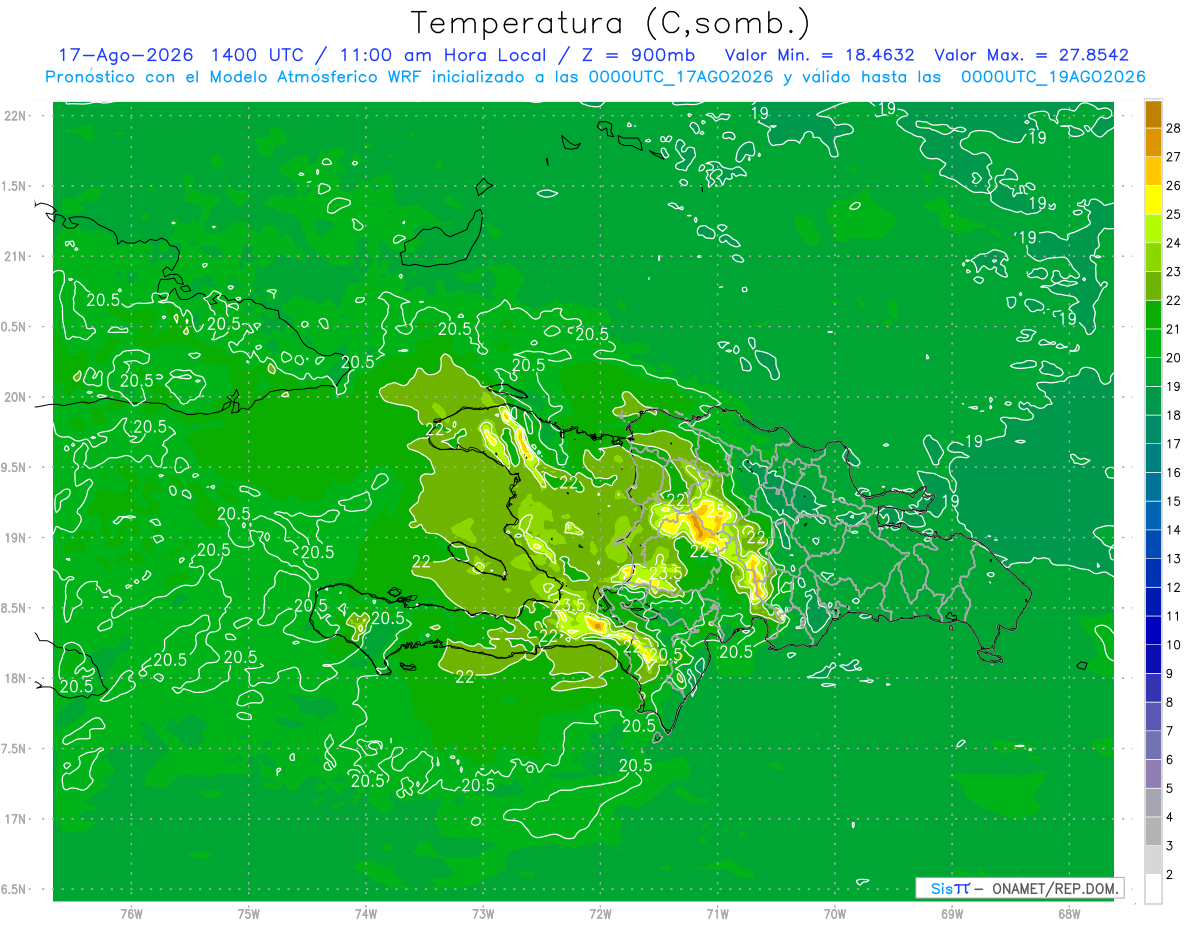Click the 'Valor Max. = 27.8542' value
Screen dimensions: 1200x927
(x=1031, y=55)
